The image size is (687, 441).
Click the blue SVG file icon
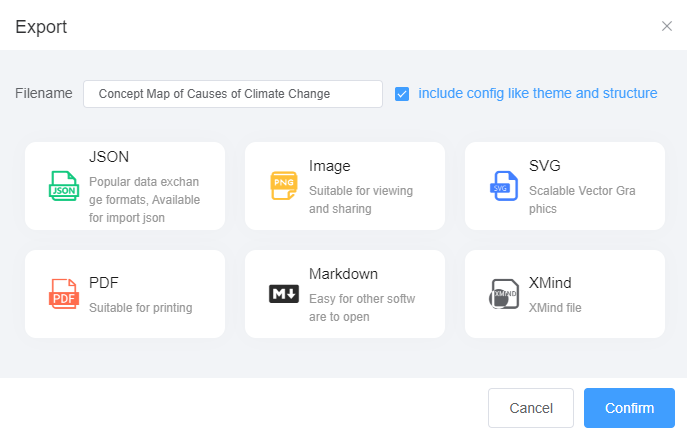[x=502, y=186]
